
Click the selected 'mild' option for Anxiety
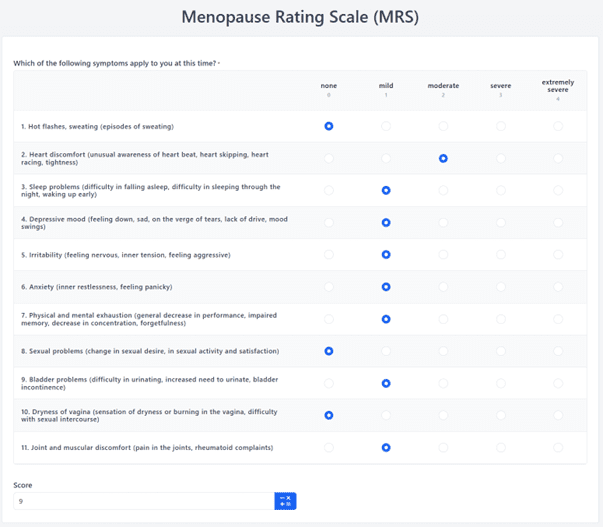pyautogui.click(x=386, y=287)
